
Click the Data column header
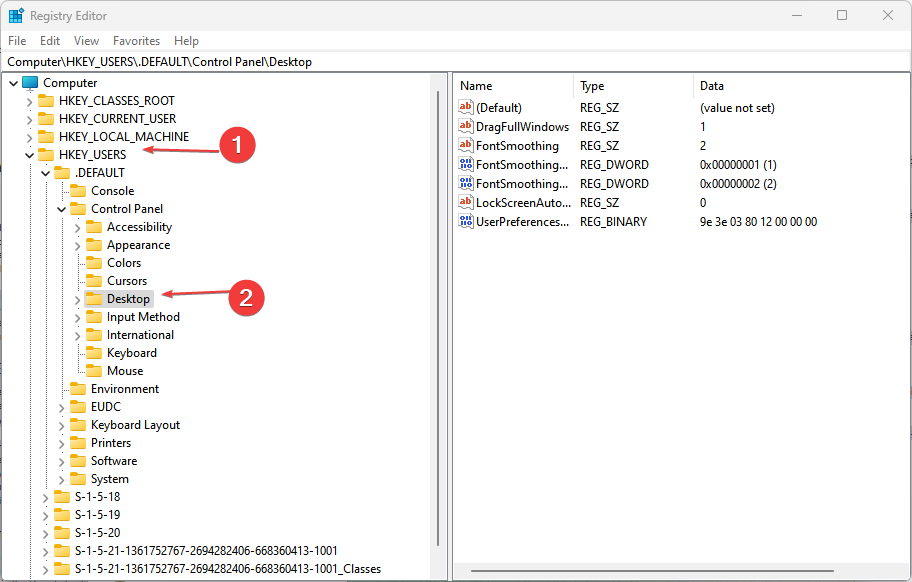click(801, 86)
